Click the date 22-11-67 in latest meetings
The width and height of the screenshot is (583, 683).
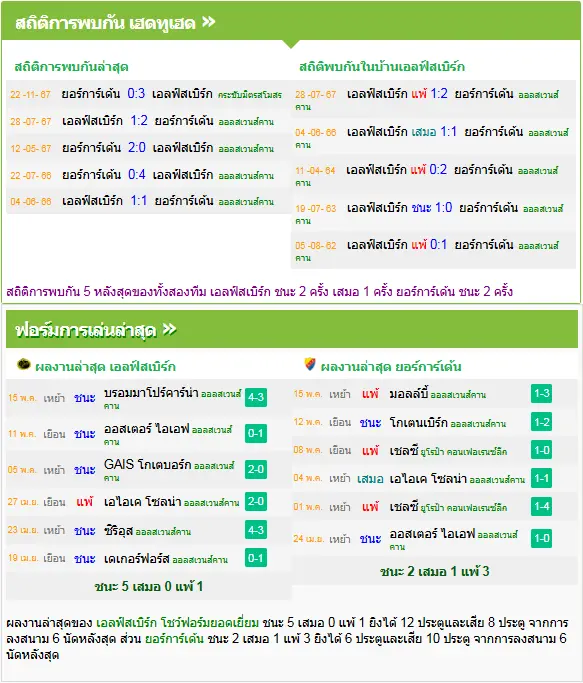31,95
